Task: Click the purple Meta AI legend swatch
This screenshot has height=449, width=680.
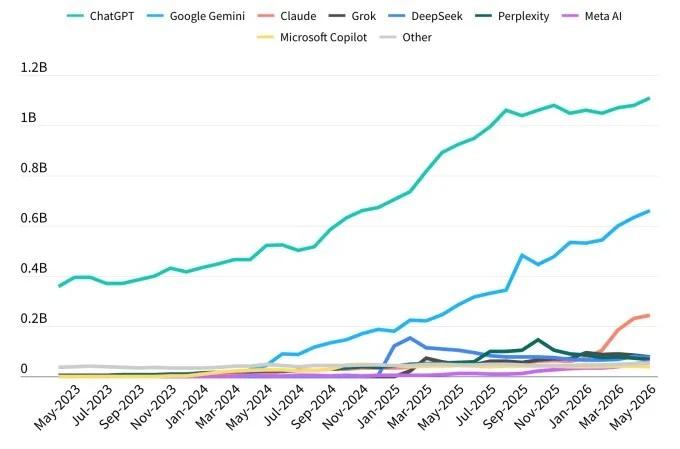Action: [570, 16]
